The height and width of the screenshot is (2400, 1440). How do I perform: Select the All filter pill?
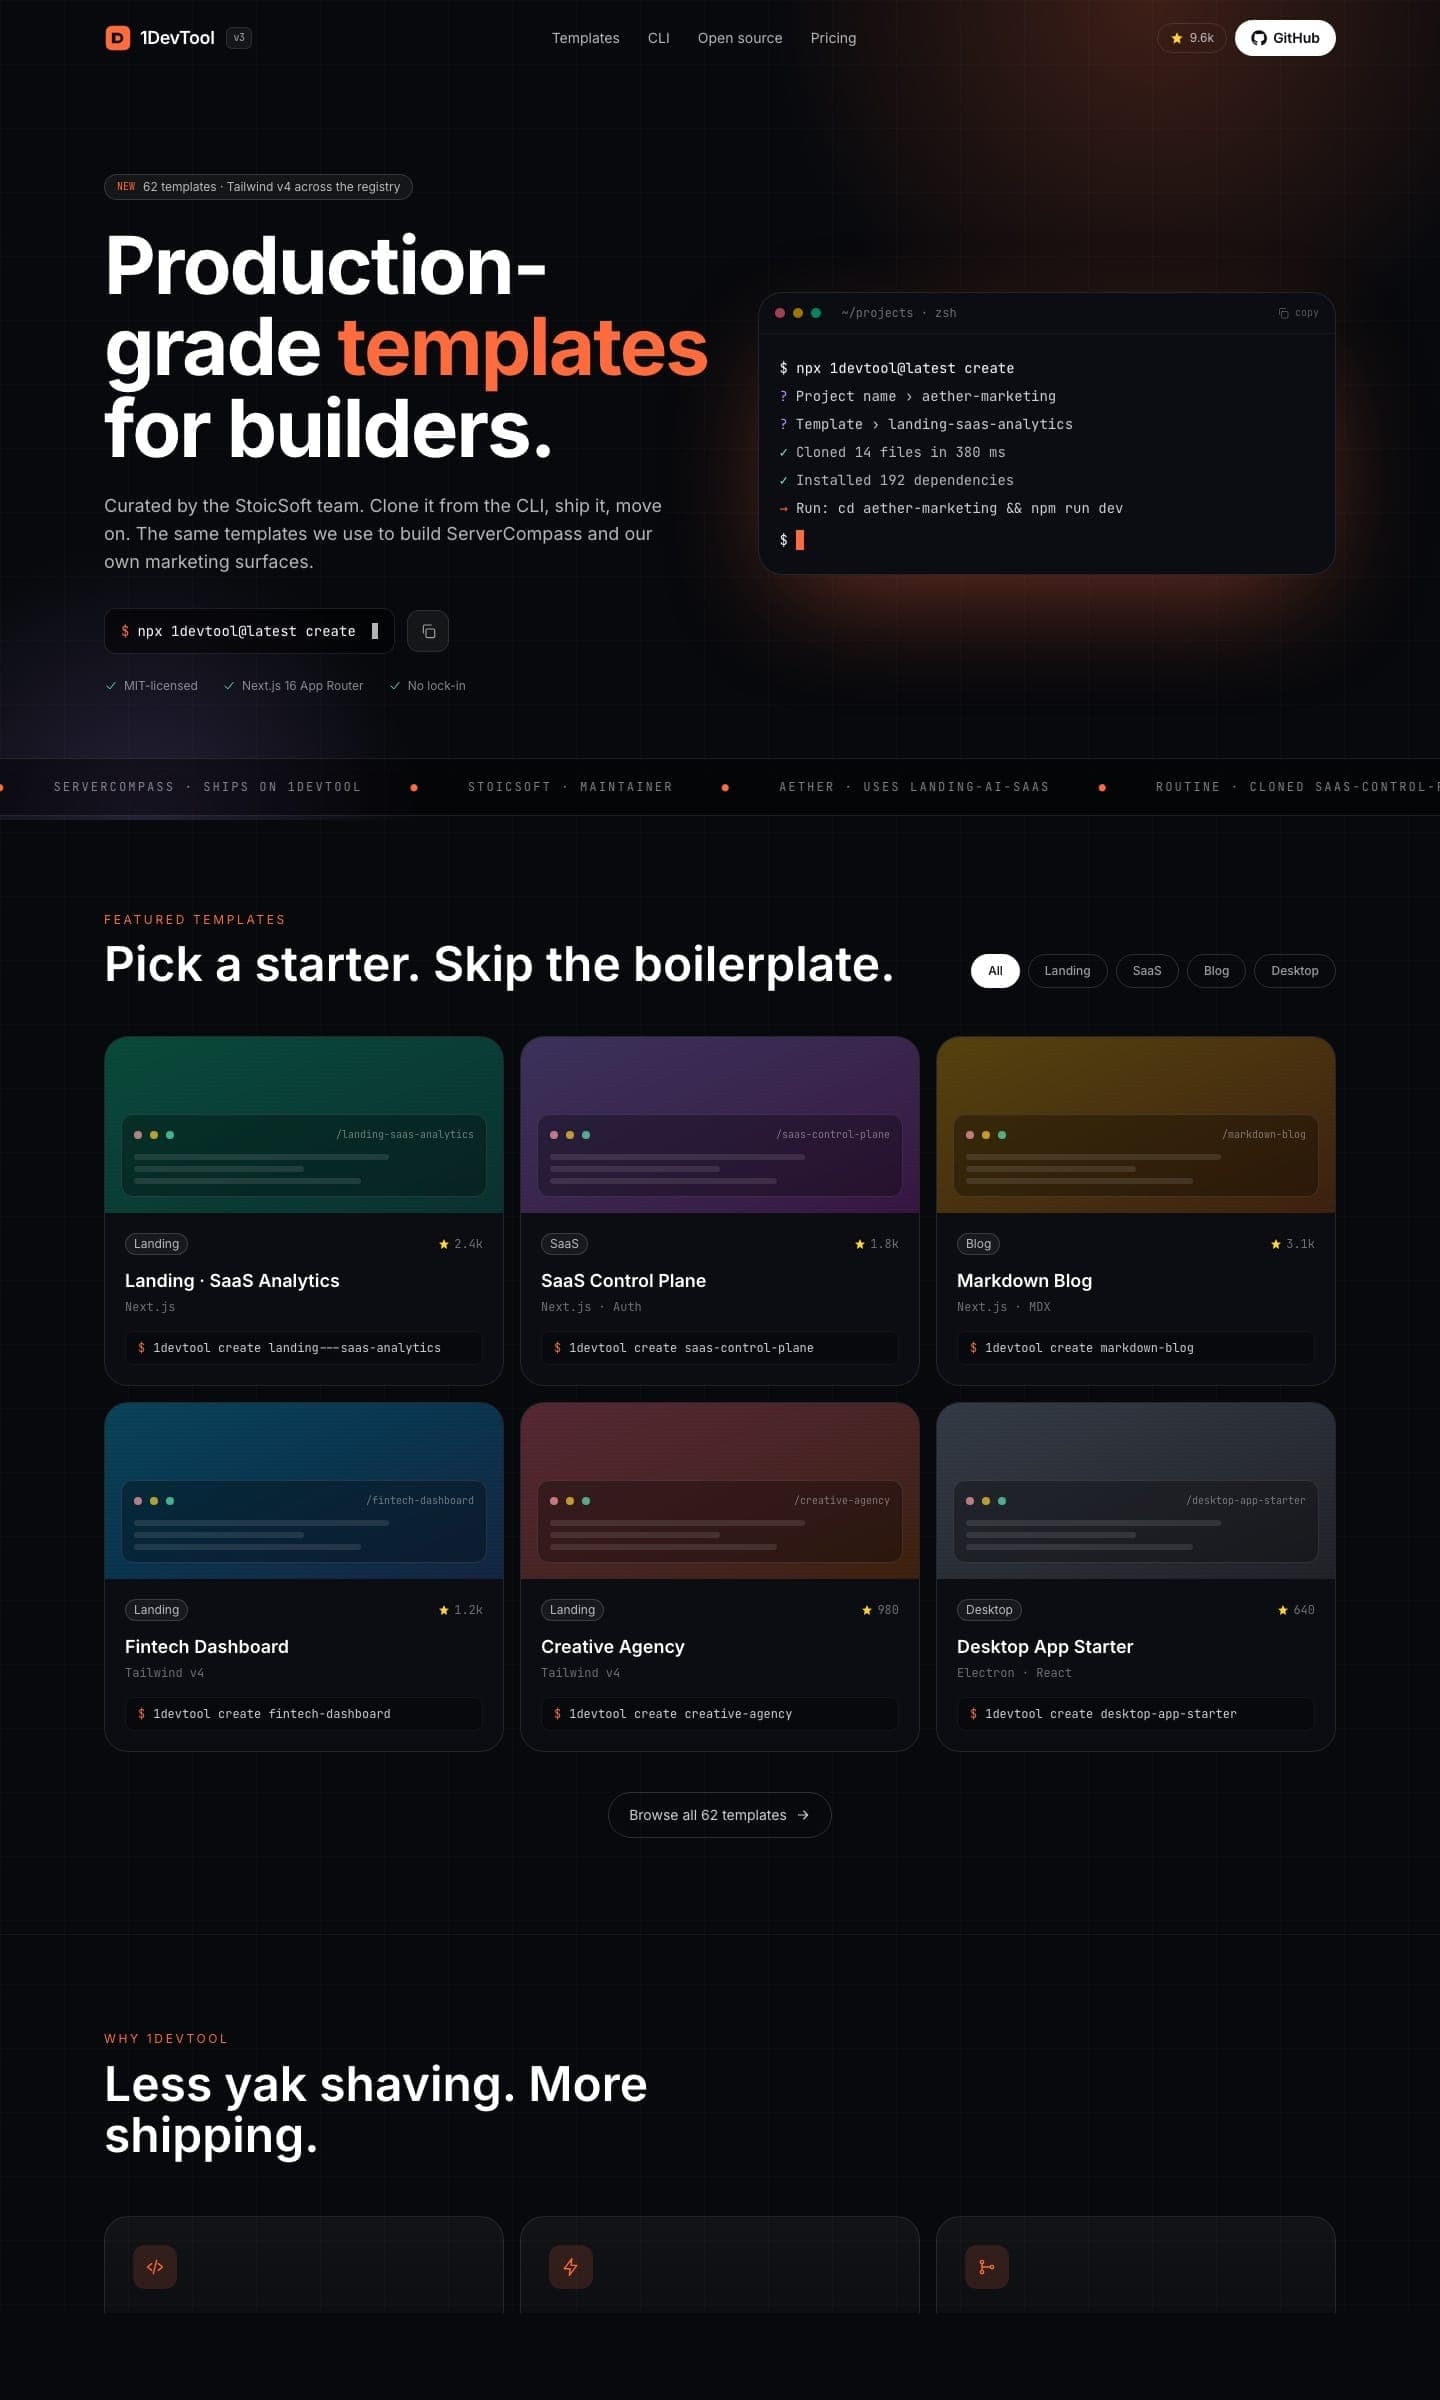(995, 971)
